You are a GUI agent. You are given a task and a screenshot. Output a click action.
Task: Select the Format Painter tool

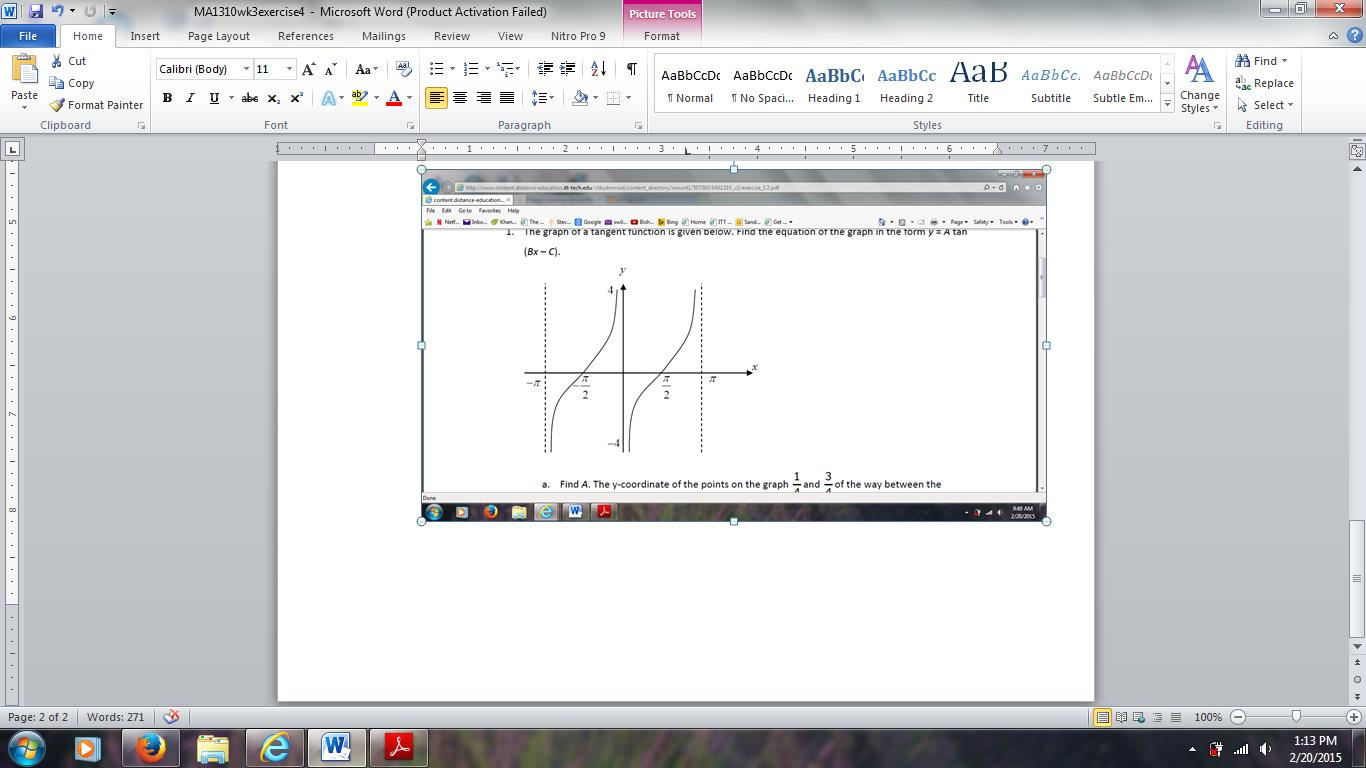tap(96, 104)
